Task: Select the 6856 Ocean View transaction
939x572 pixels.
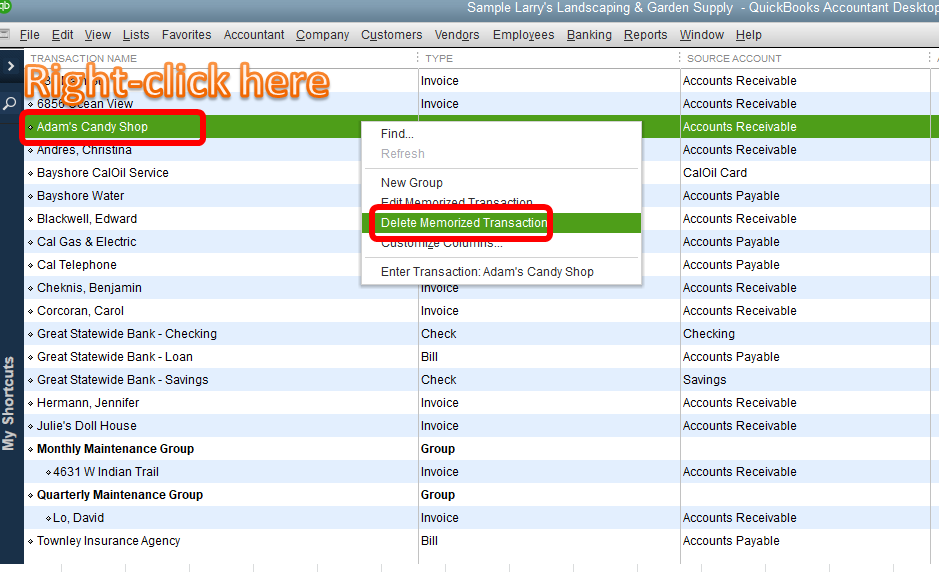Action: pos(84,104)
